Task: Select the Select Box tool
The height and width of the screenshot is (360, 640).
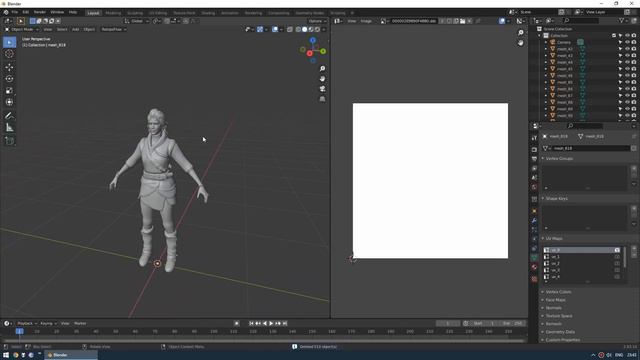Action: pyautogui.click(x=9, y=42)
